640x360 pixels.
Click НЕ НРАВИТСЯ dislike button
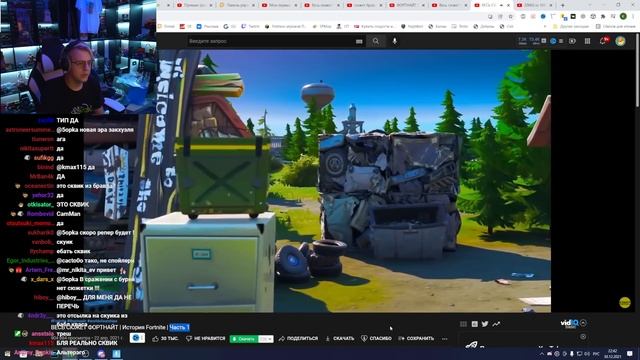205,338
